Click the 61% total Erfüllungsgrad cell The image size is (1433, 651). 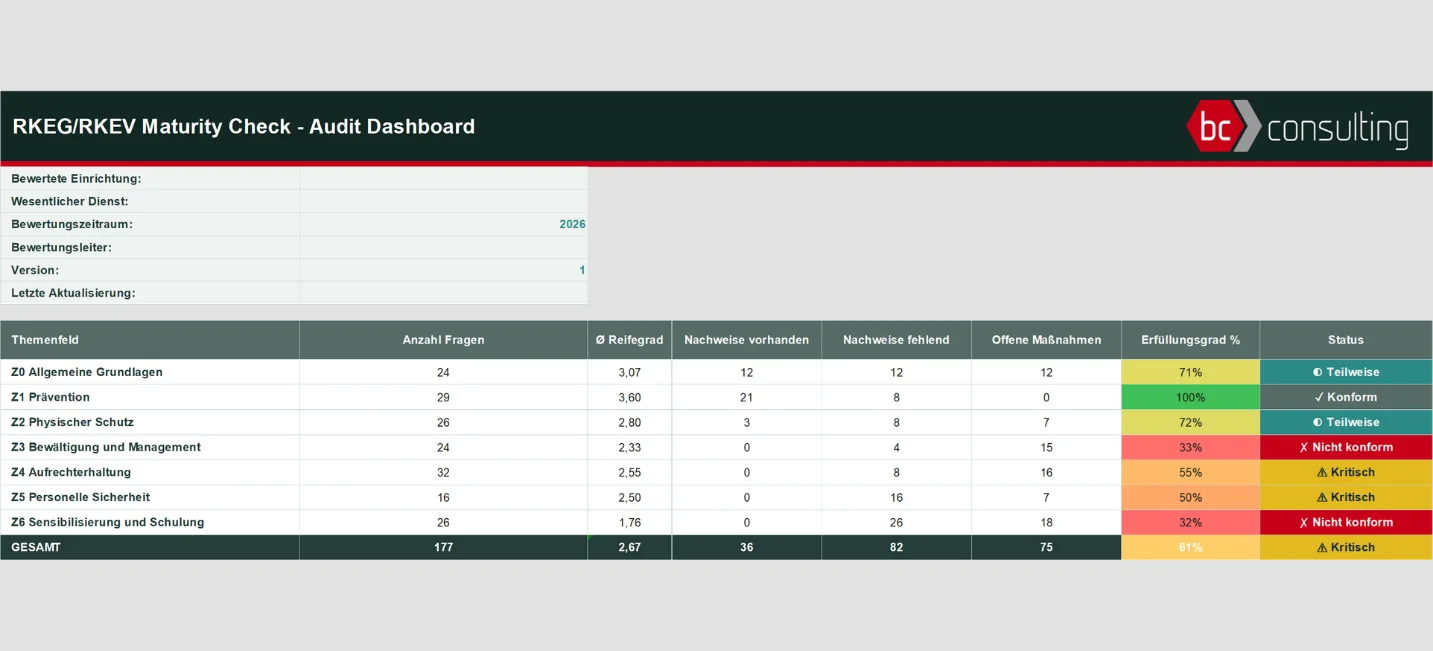coord(1190,547)
